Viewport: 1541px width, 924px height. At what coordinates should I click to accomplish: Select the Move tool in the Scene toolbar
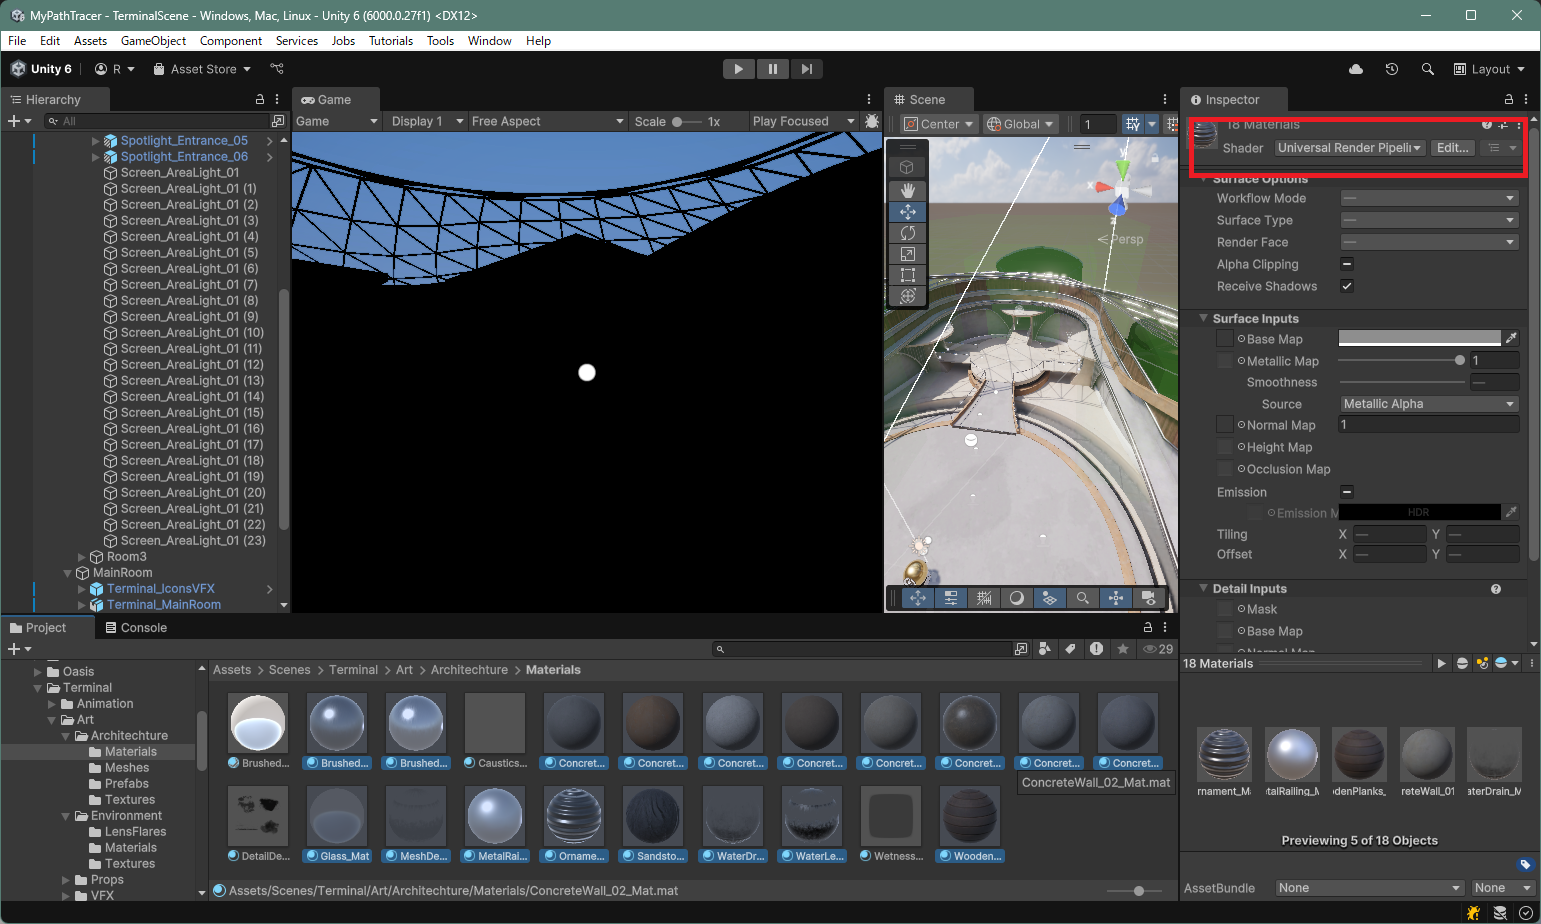pyautogui.click(x=908, y=211)
